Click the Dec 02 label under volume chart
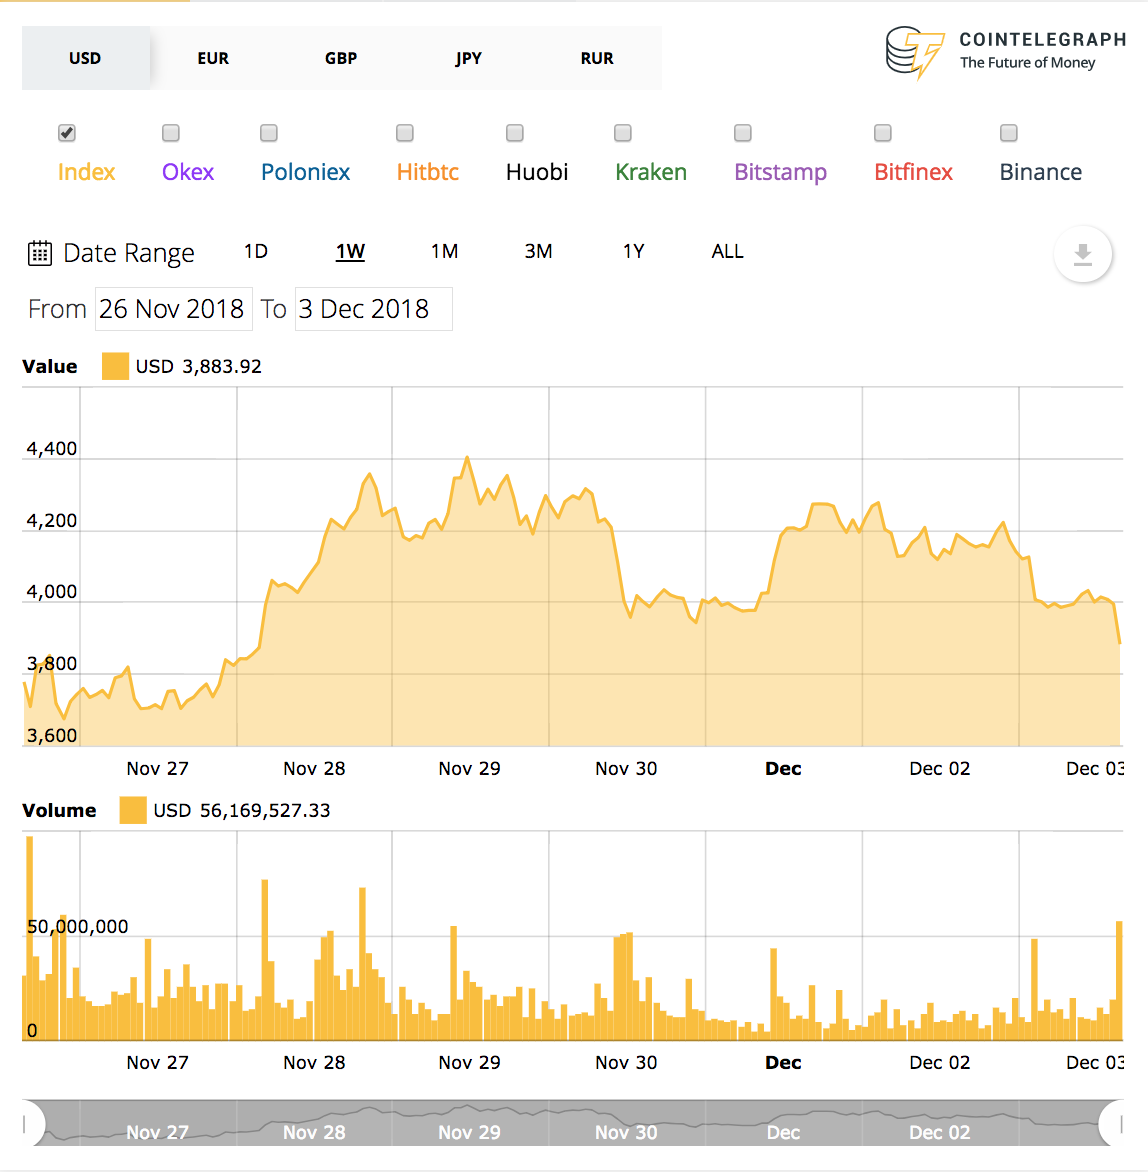This screenshot has height=1172, width=1148. pos(939,1063)
